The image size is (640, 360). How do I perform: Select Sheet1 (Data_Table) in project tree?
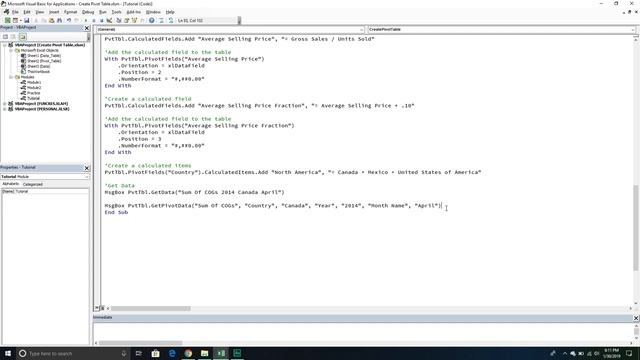[x=44, y=56]
